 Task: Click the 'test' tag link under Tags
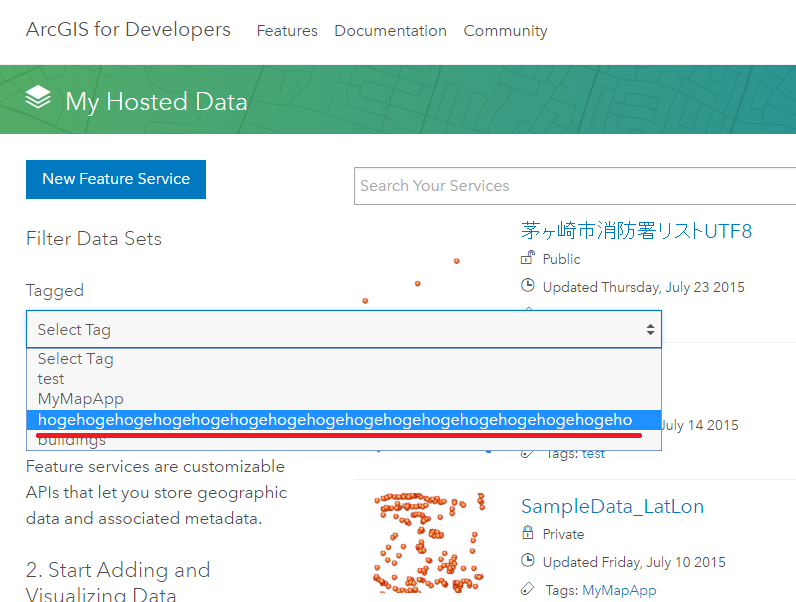pyautogui.click(x=593, y=453)
